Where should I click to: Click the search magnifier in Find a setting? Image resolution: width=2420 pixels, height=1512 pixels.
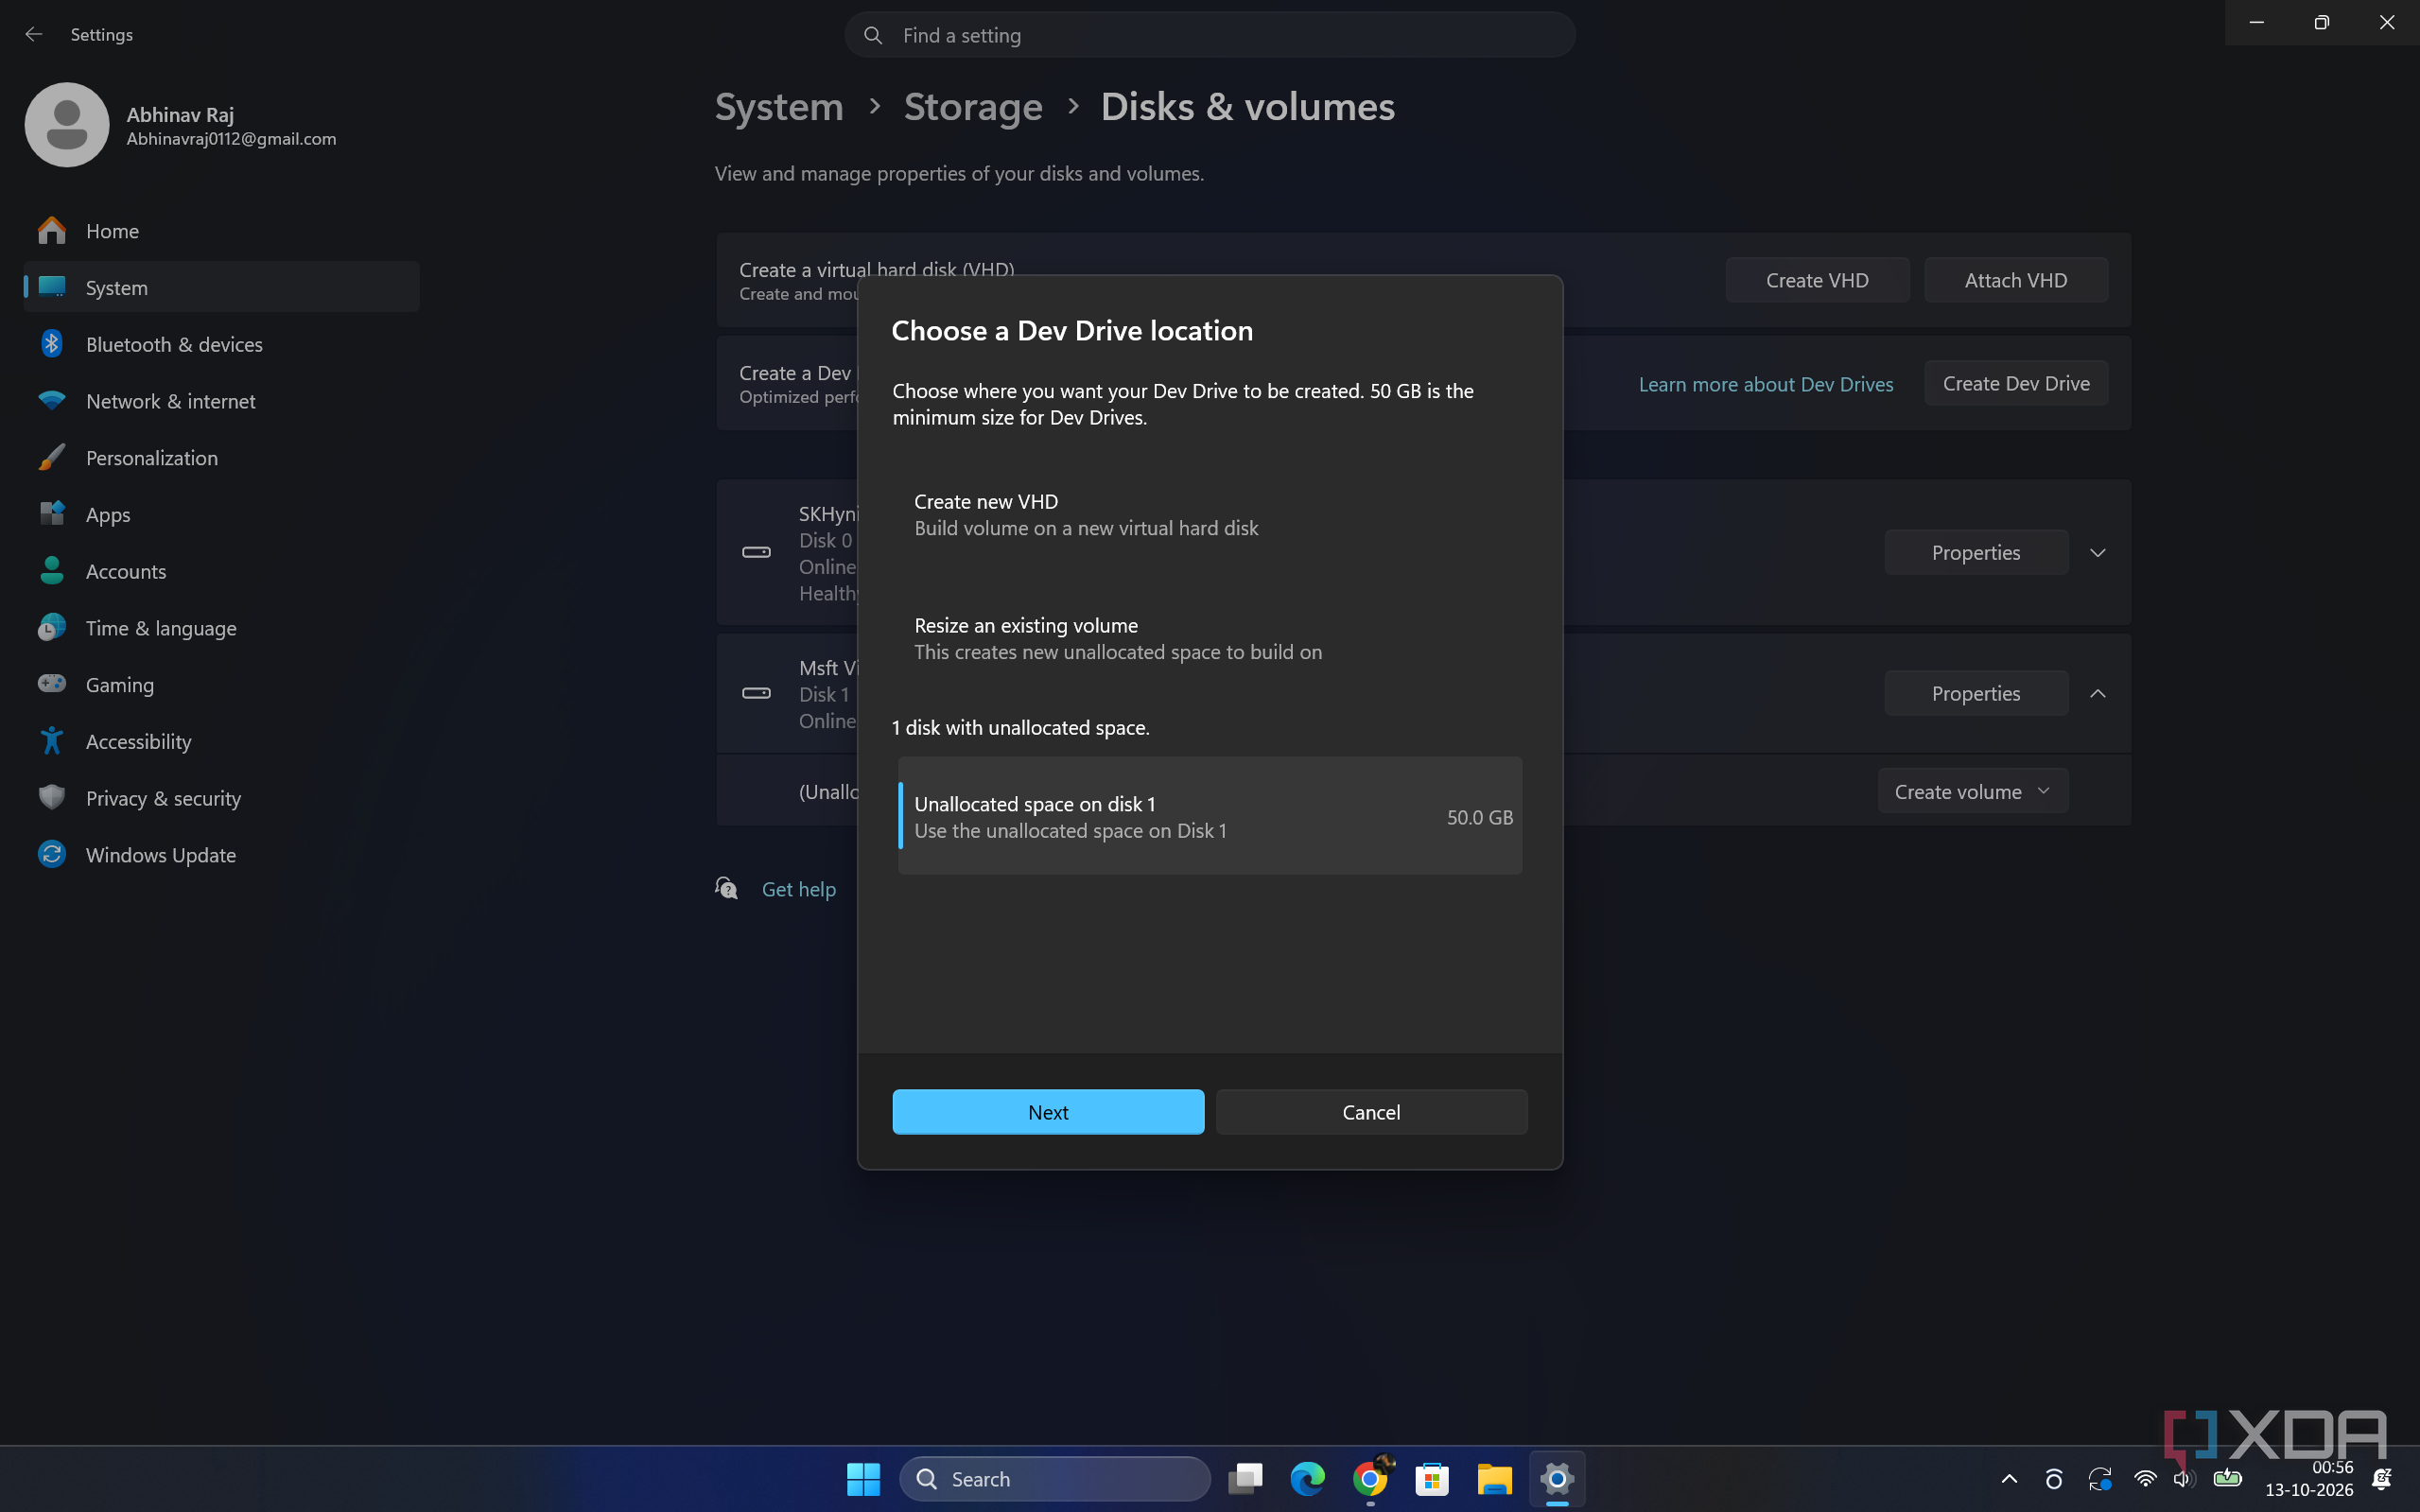tap(873, 35)
